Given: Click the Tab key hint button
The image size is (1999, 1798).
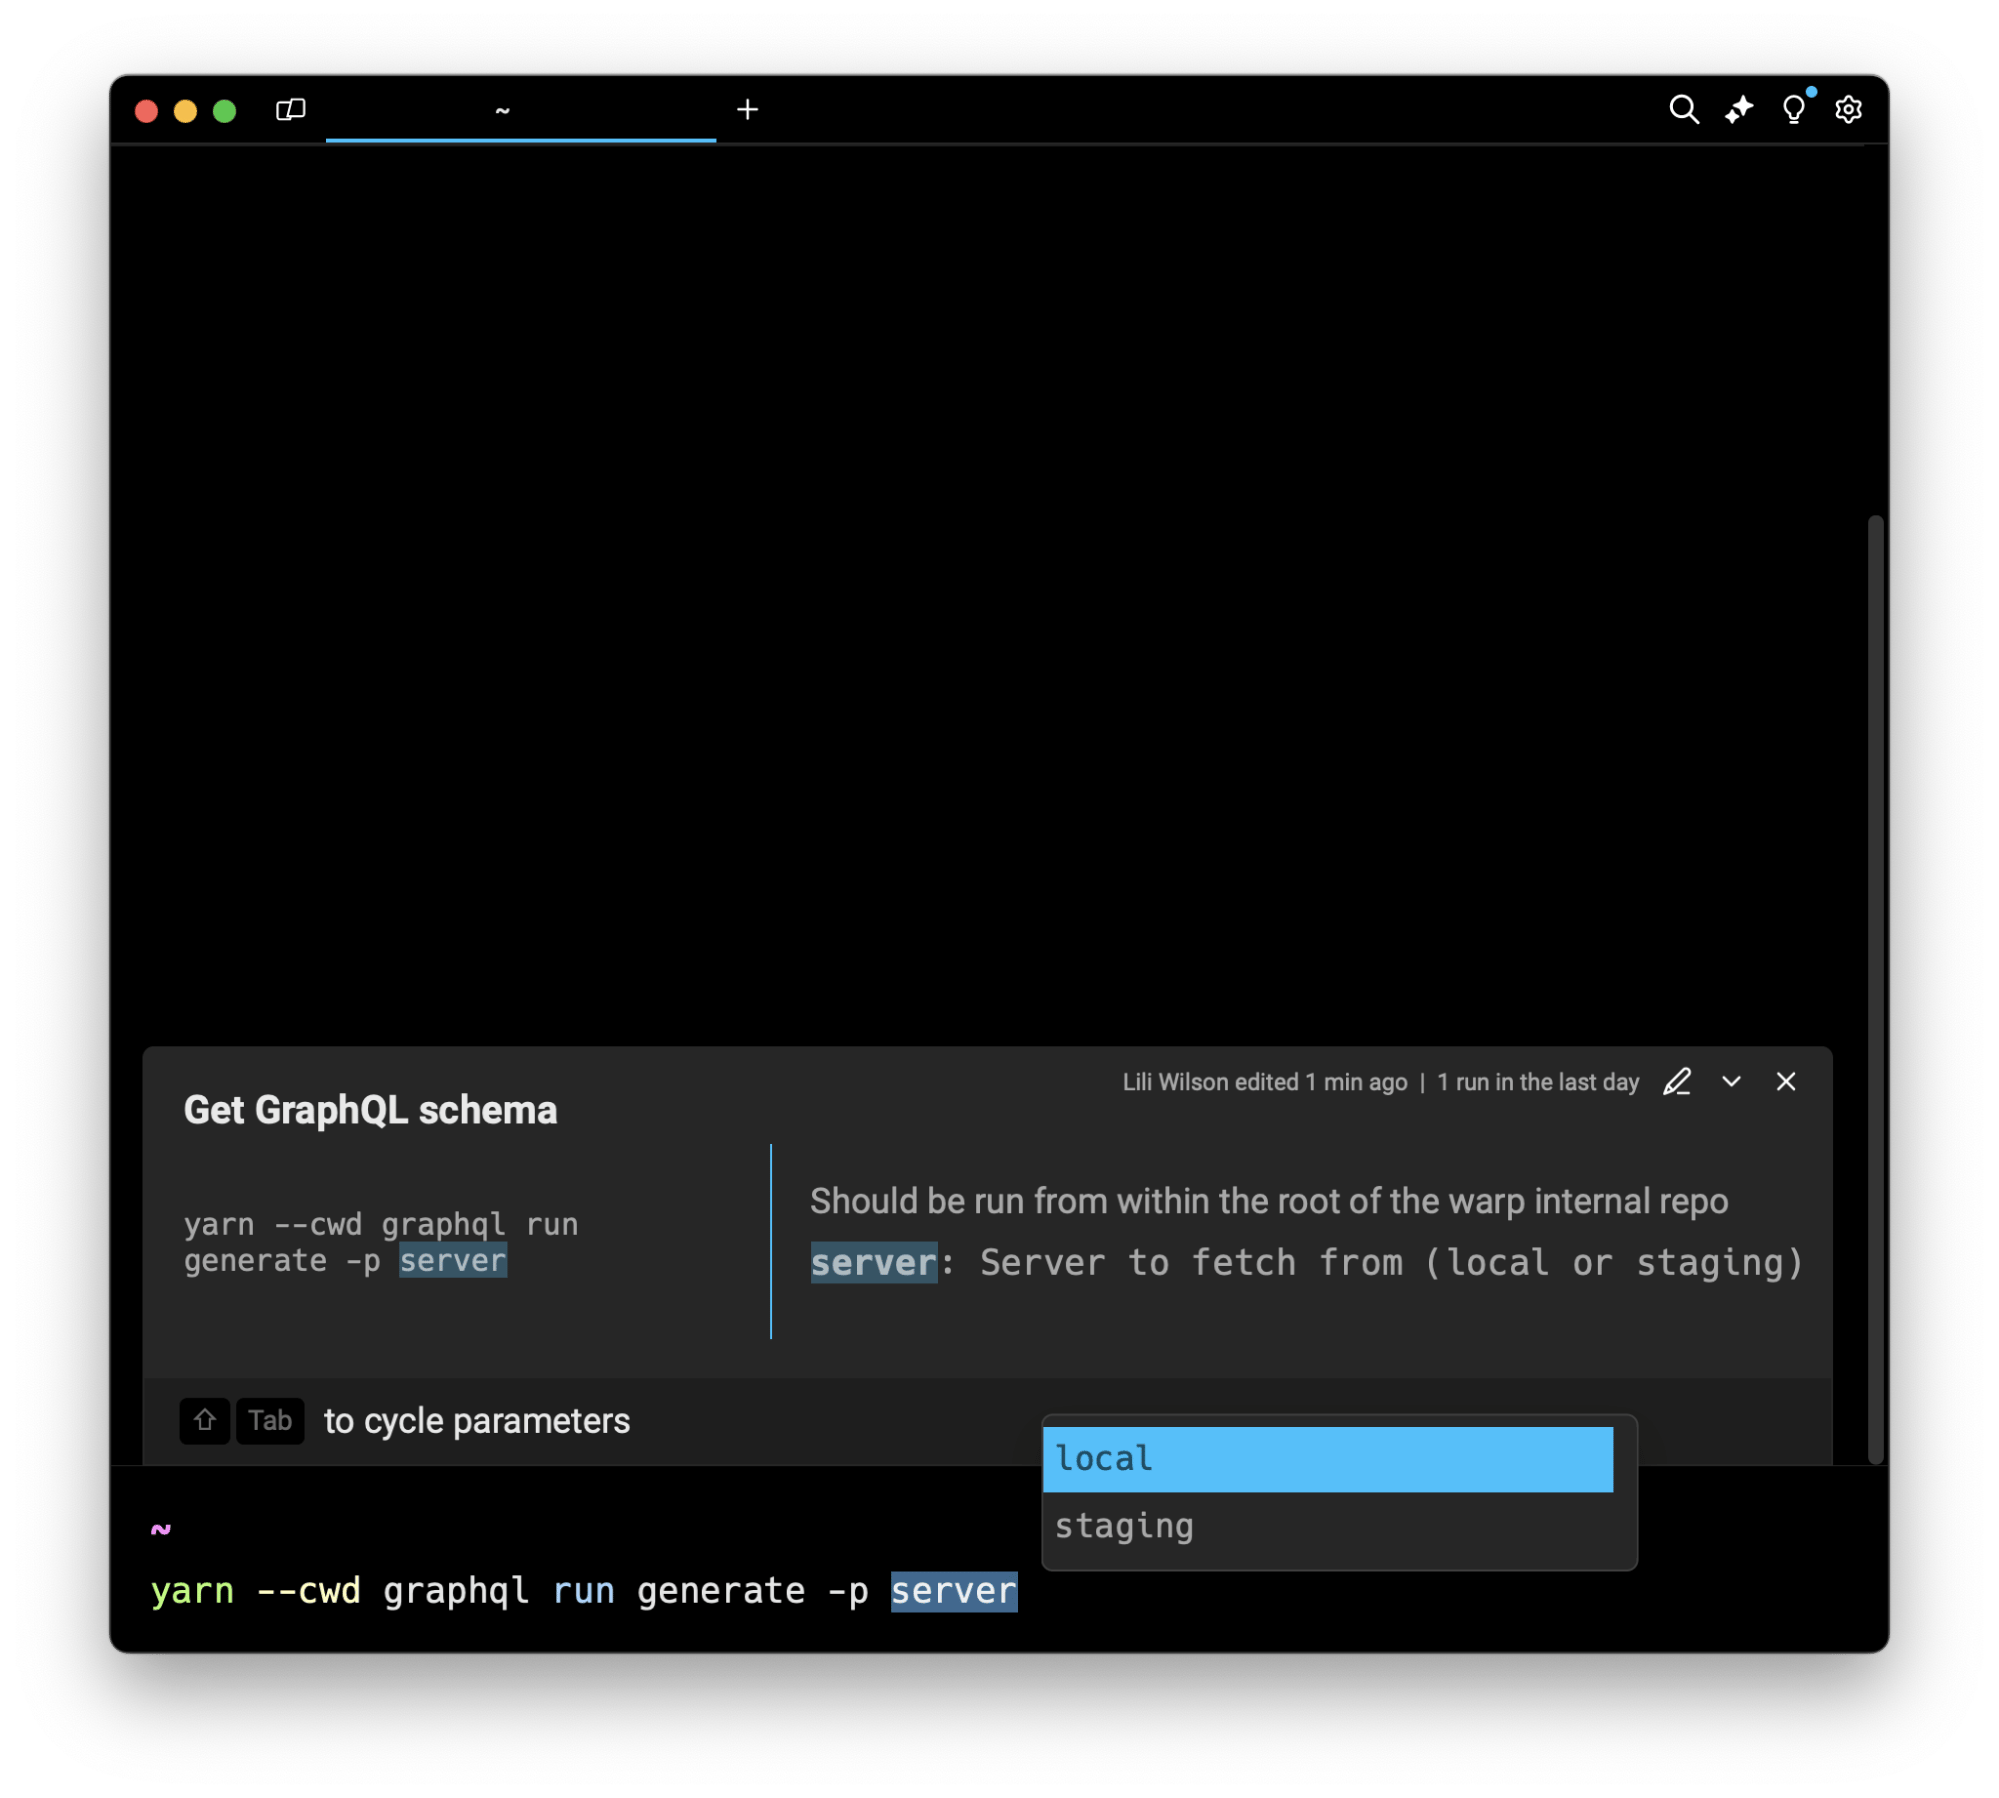Looking at the screenshot, I should (x=270, y=1421).
